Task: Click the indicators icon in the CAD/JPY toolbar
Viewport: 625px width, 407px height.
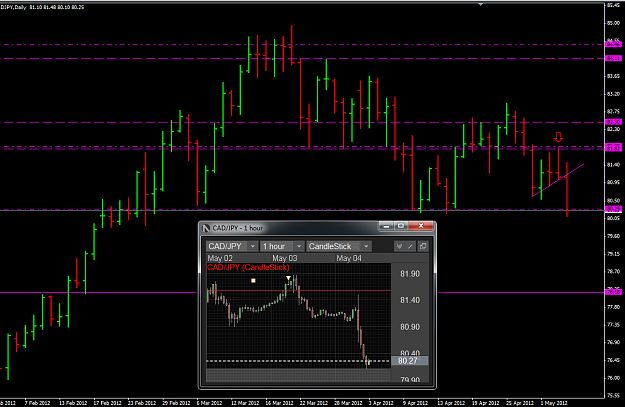Action: [x=399, y=246]
